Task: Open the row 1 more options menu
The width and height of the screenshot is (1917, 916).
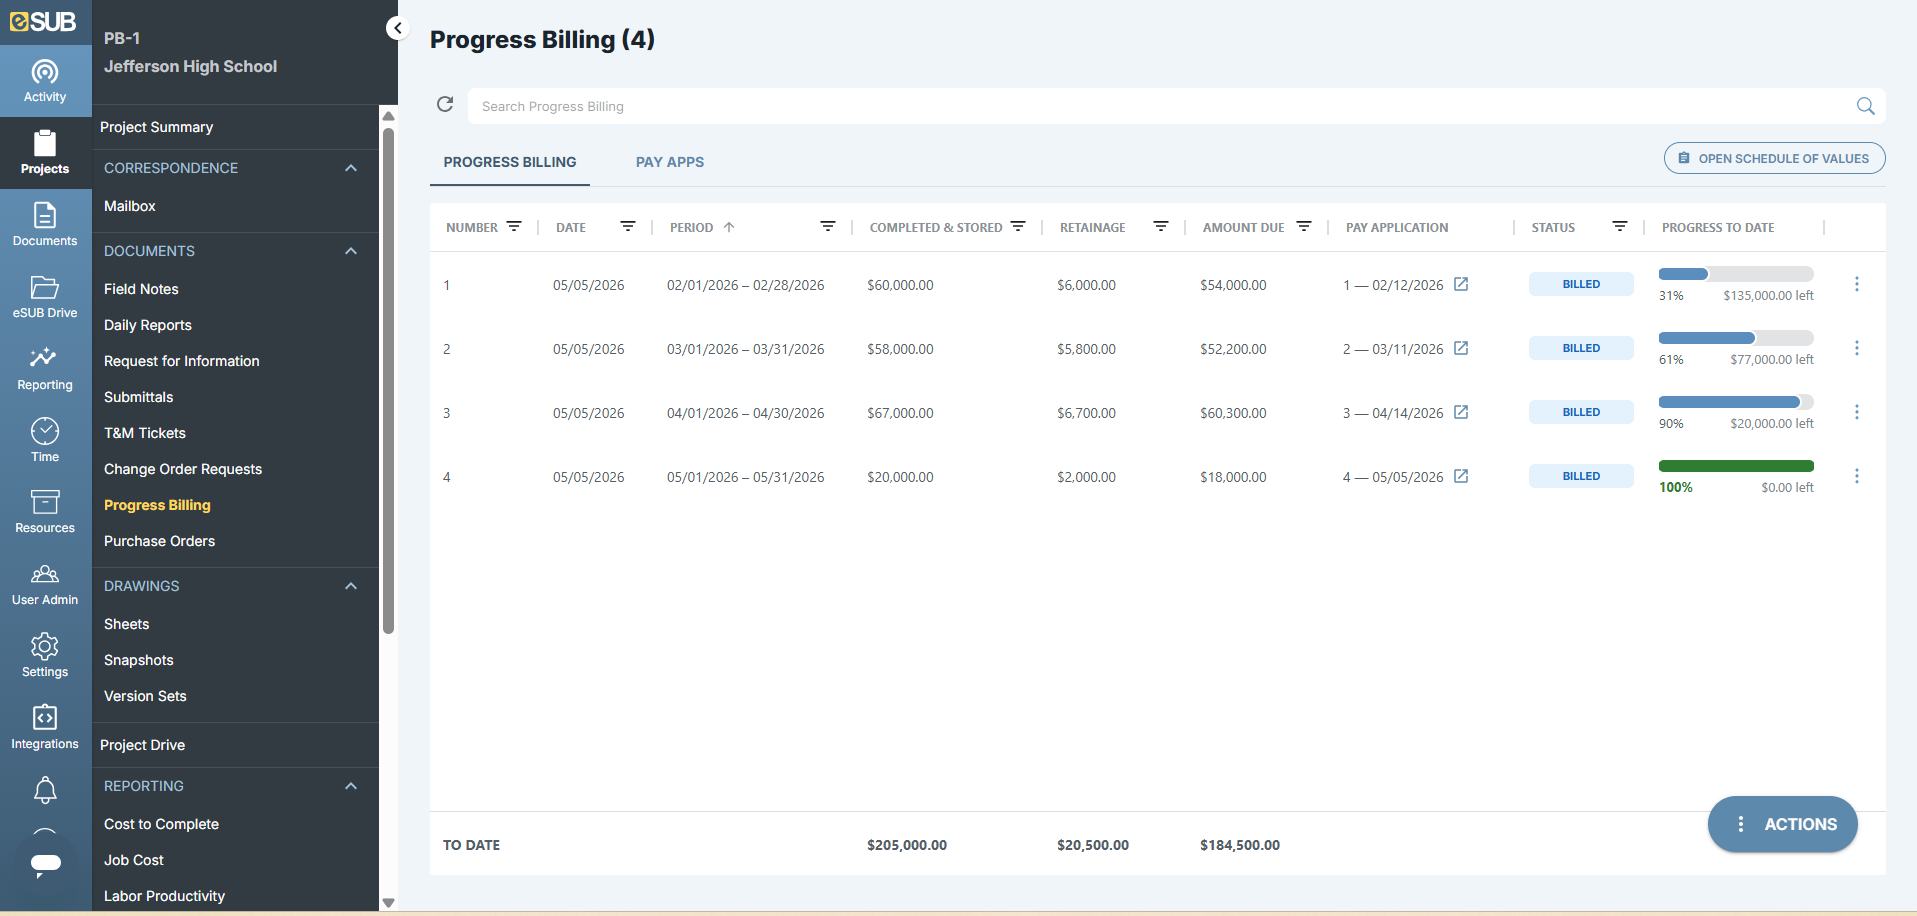Action: (x=1857, y=284)
